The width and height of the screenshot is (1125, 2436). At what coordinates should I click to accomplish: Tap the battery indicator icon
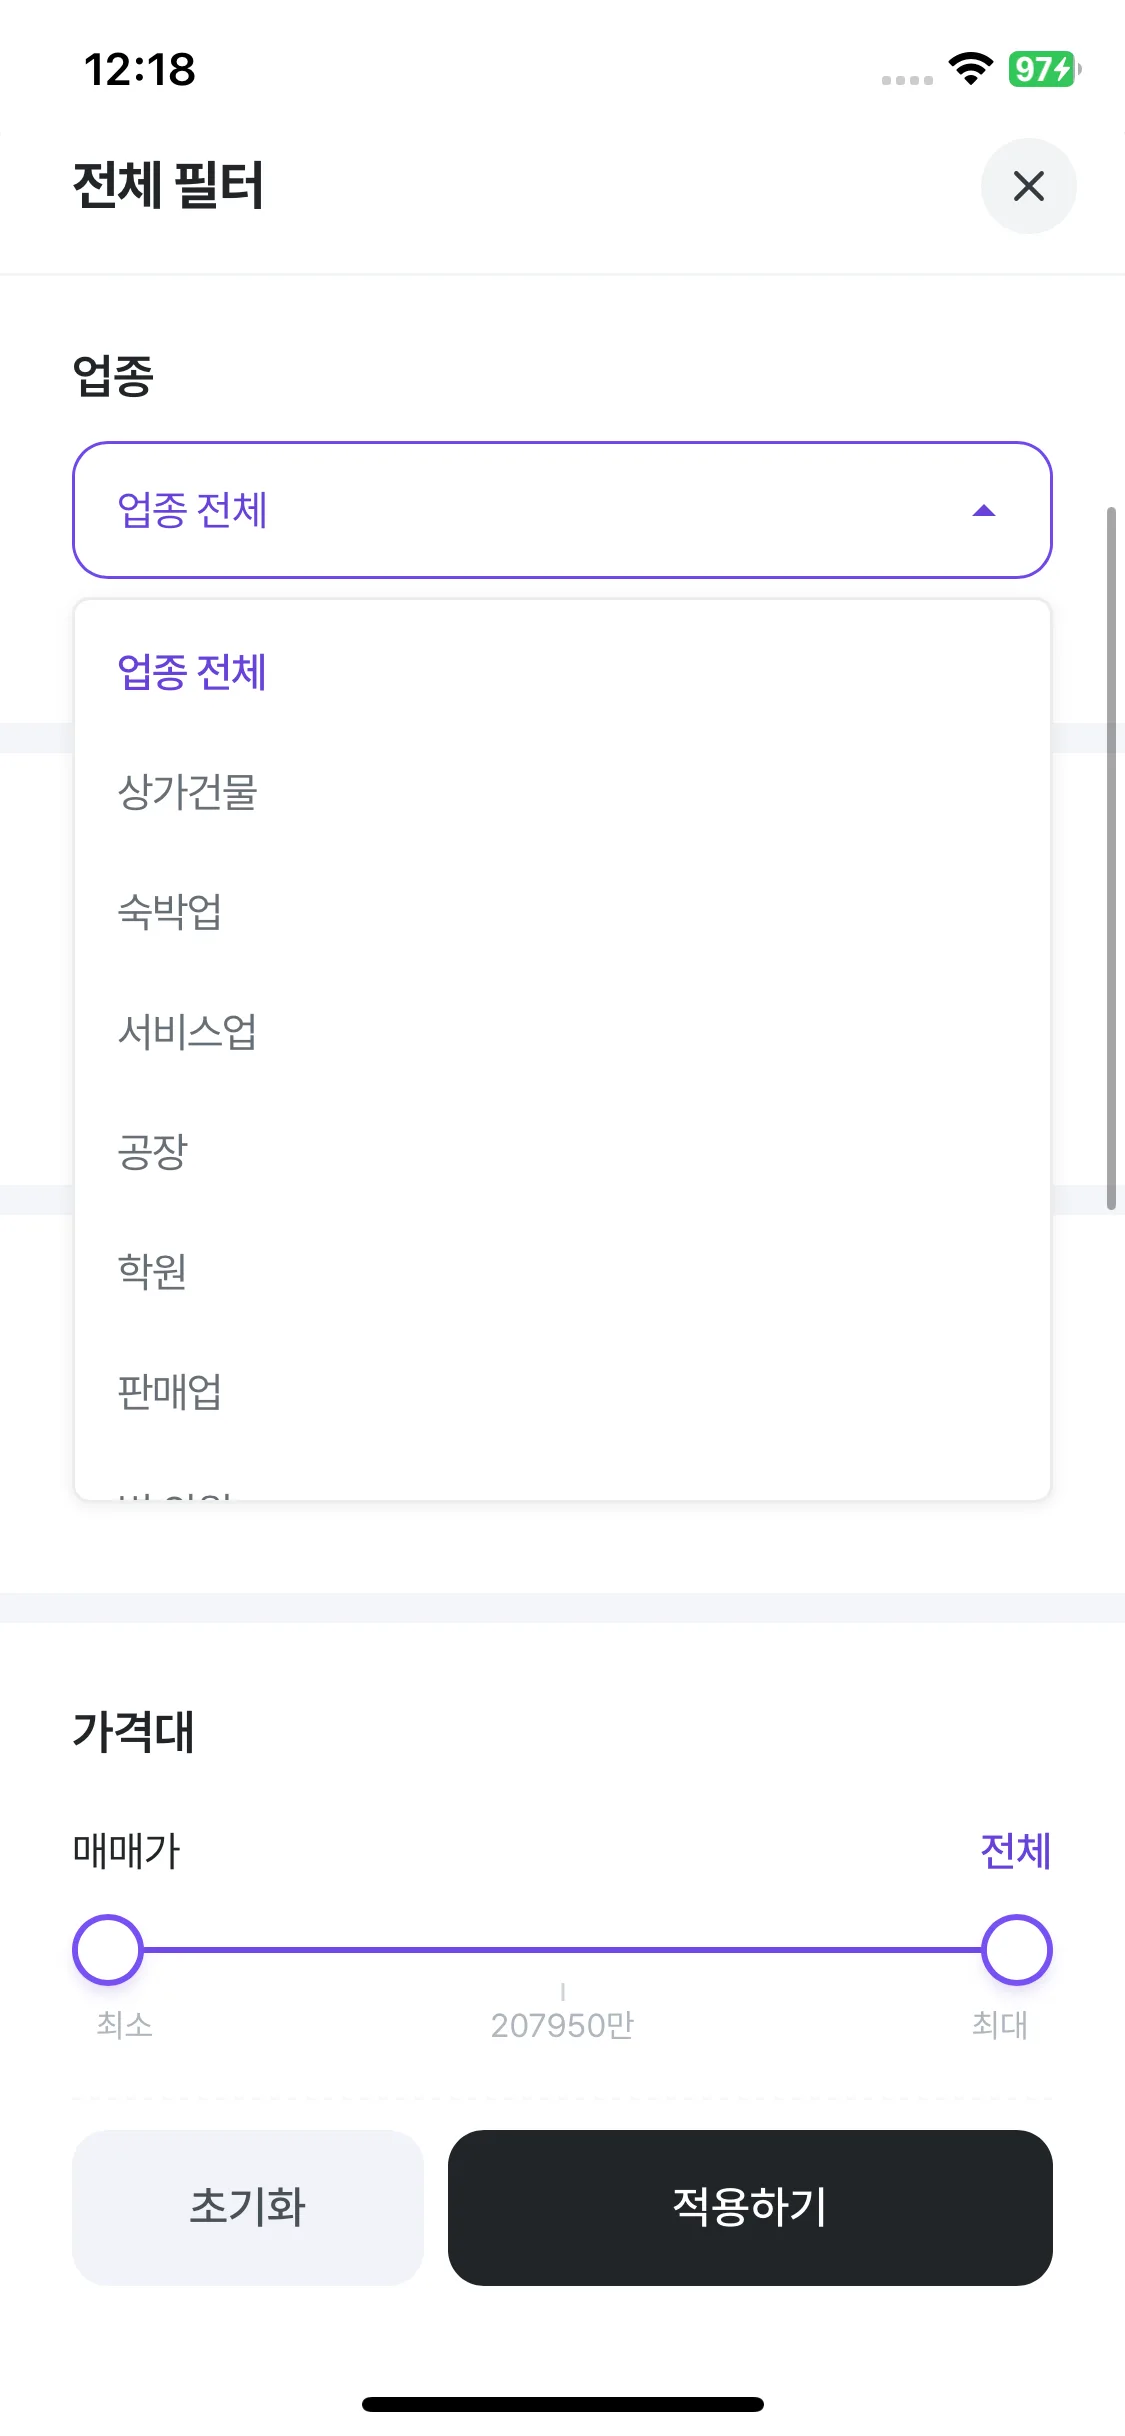(x=1044, y=69)
